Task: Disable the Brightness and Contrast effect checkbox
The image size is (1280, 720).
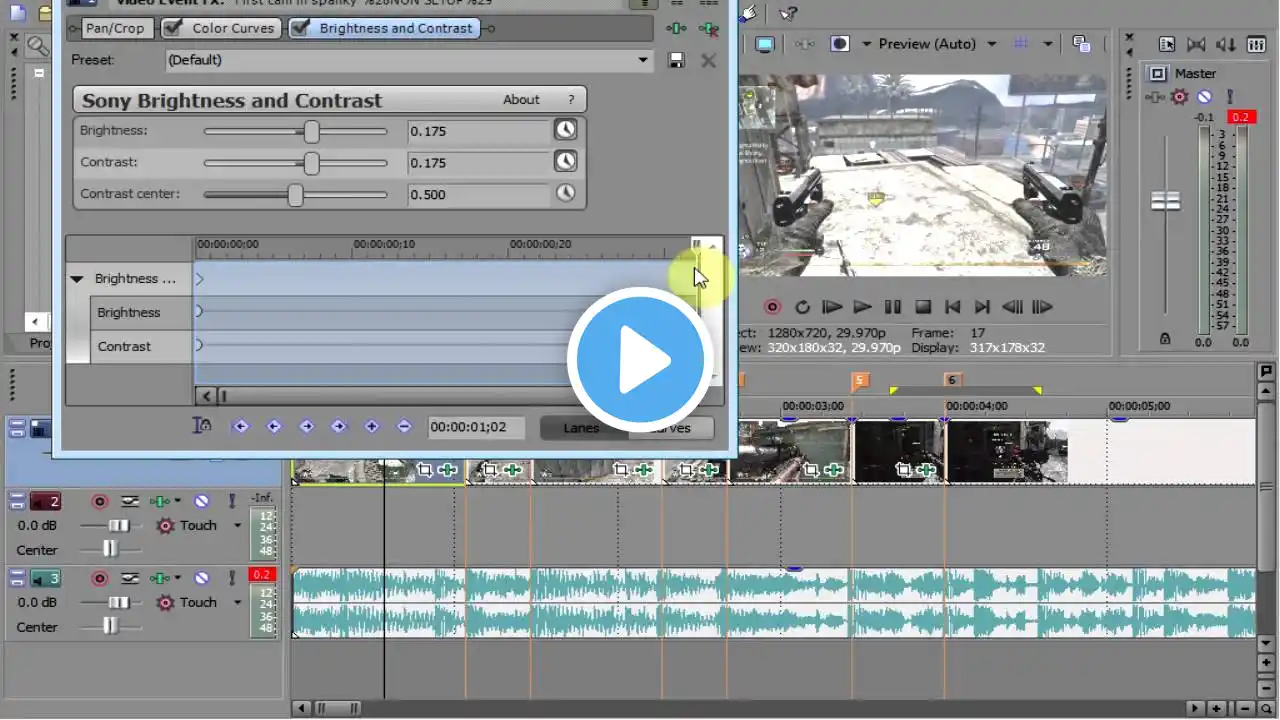Action: click(300, 28)
